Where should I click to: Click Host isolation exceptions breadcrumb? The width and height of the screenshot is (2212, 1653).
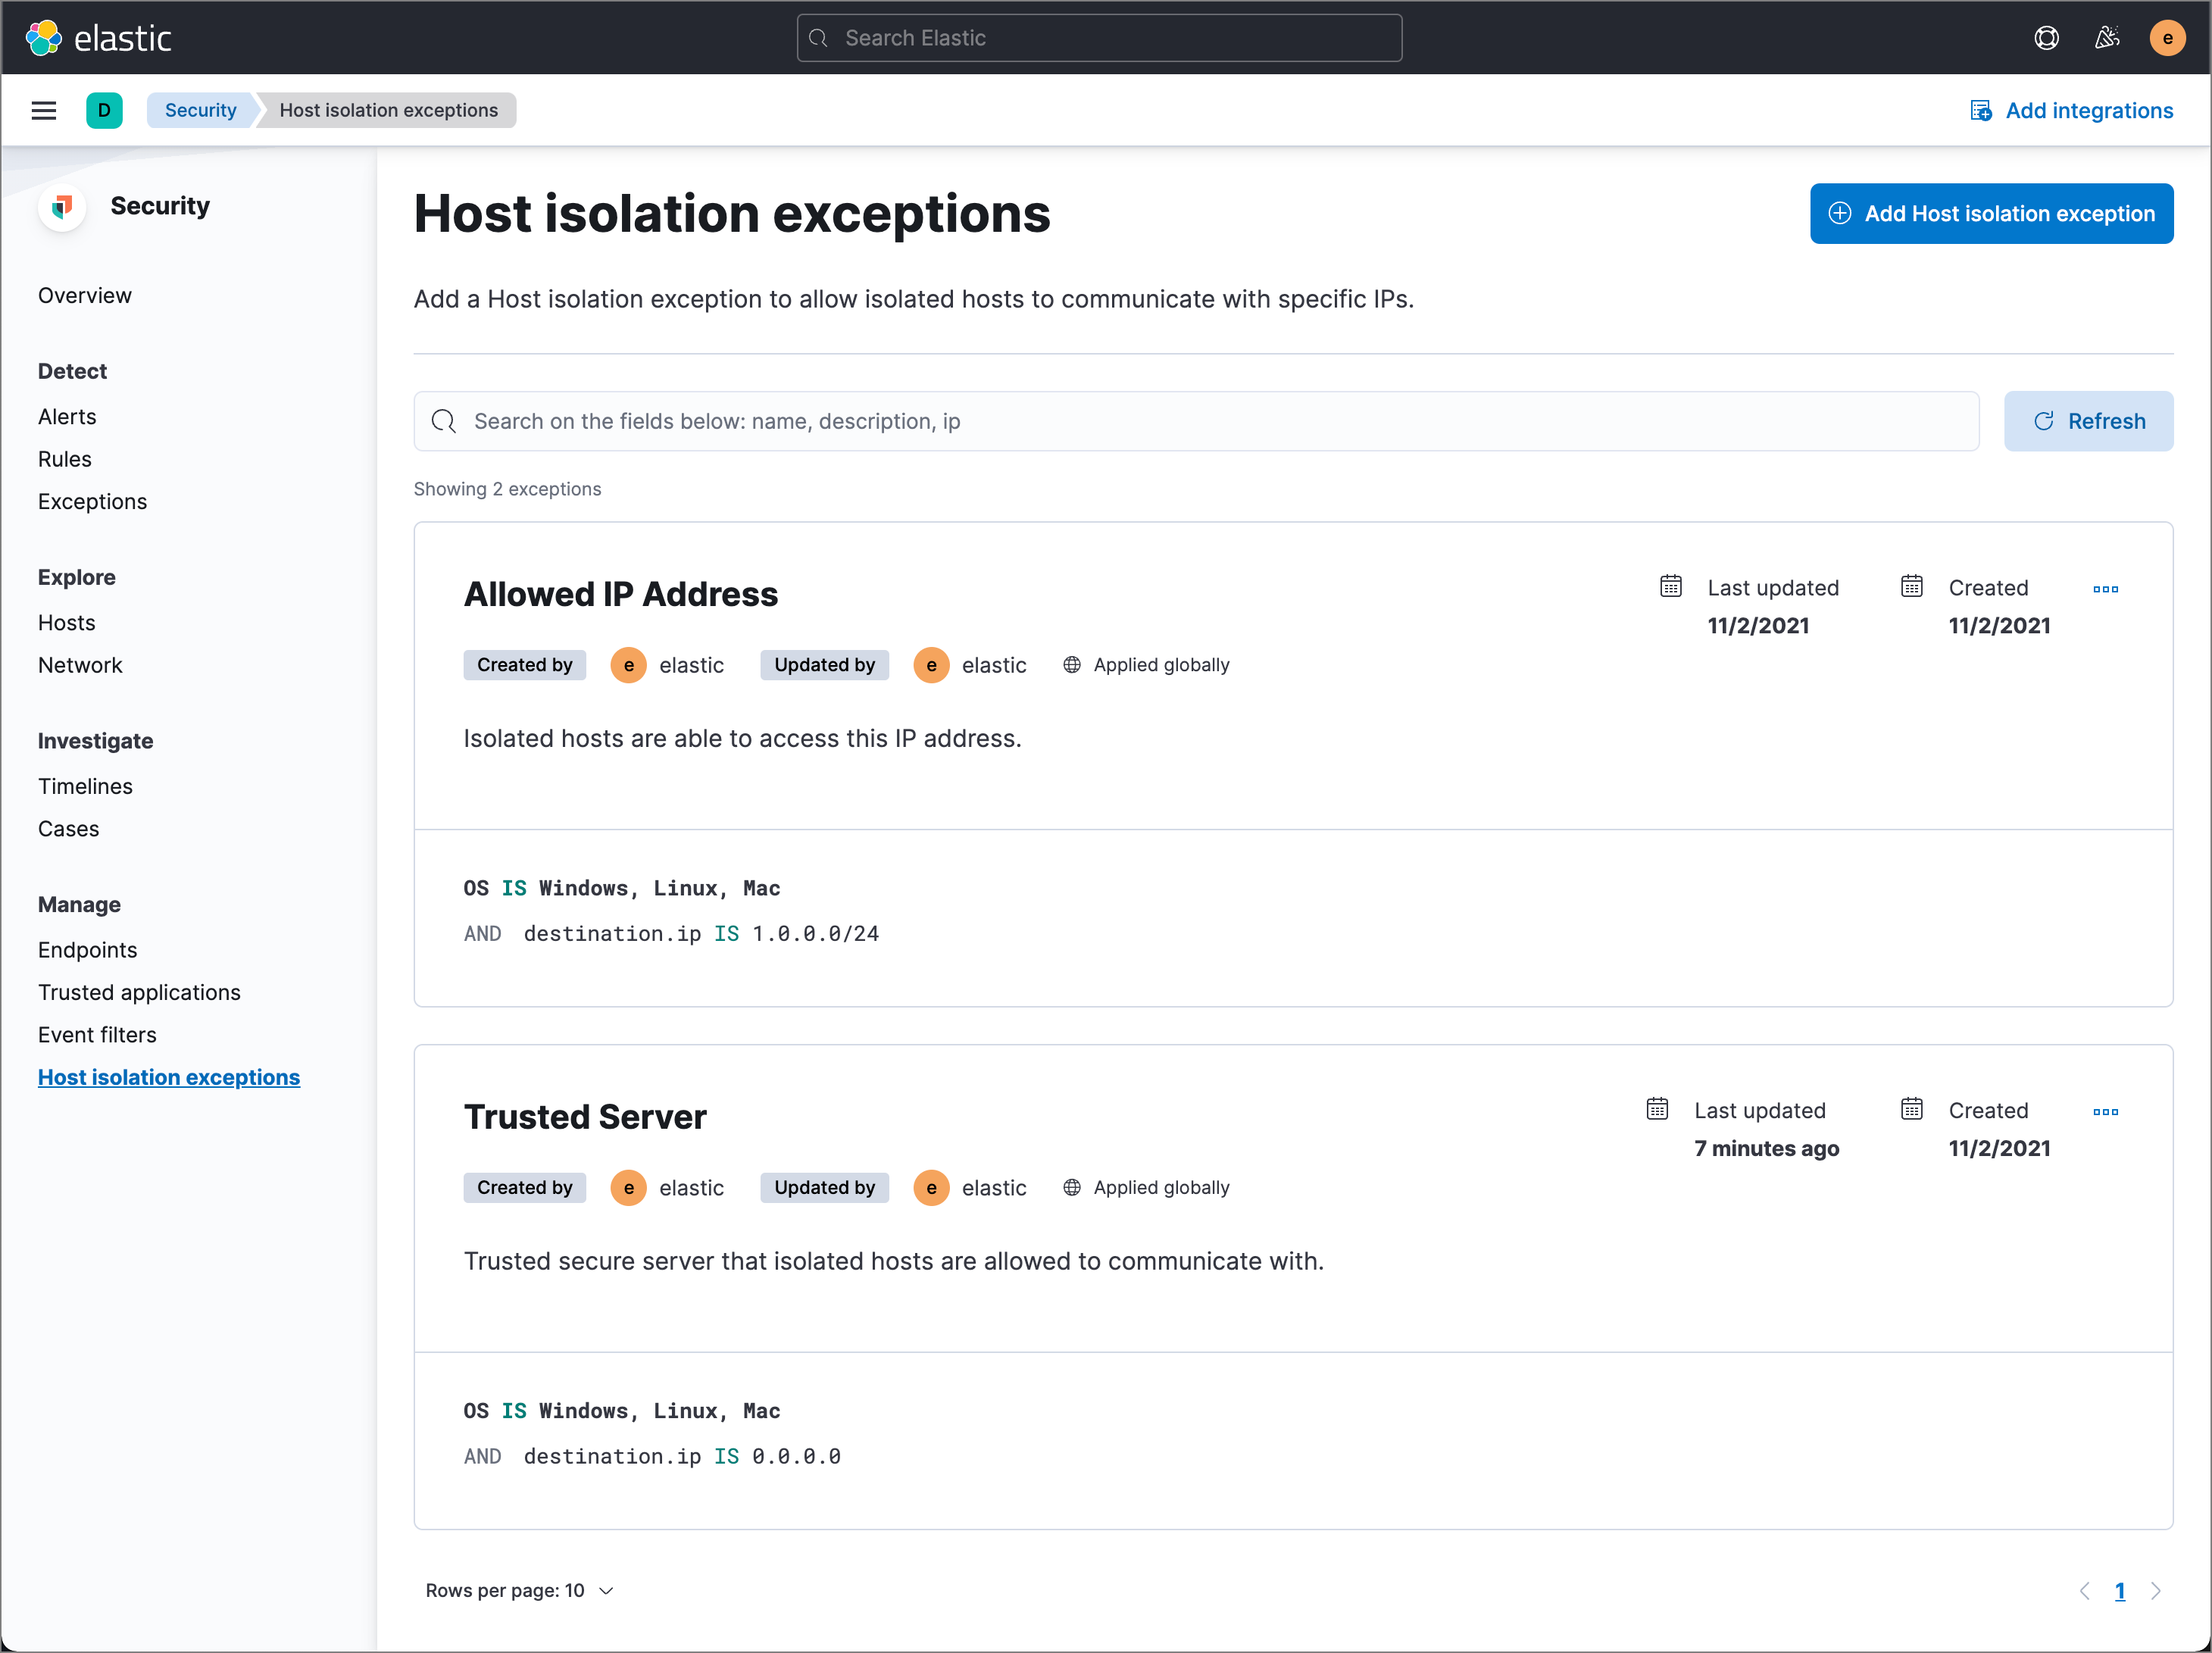(x=389, y=110)
